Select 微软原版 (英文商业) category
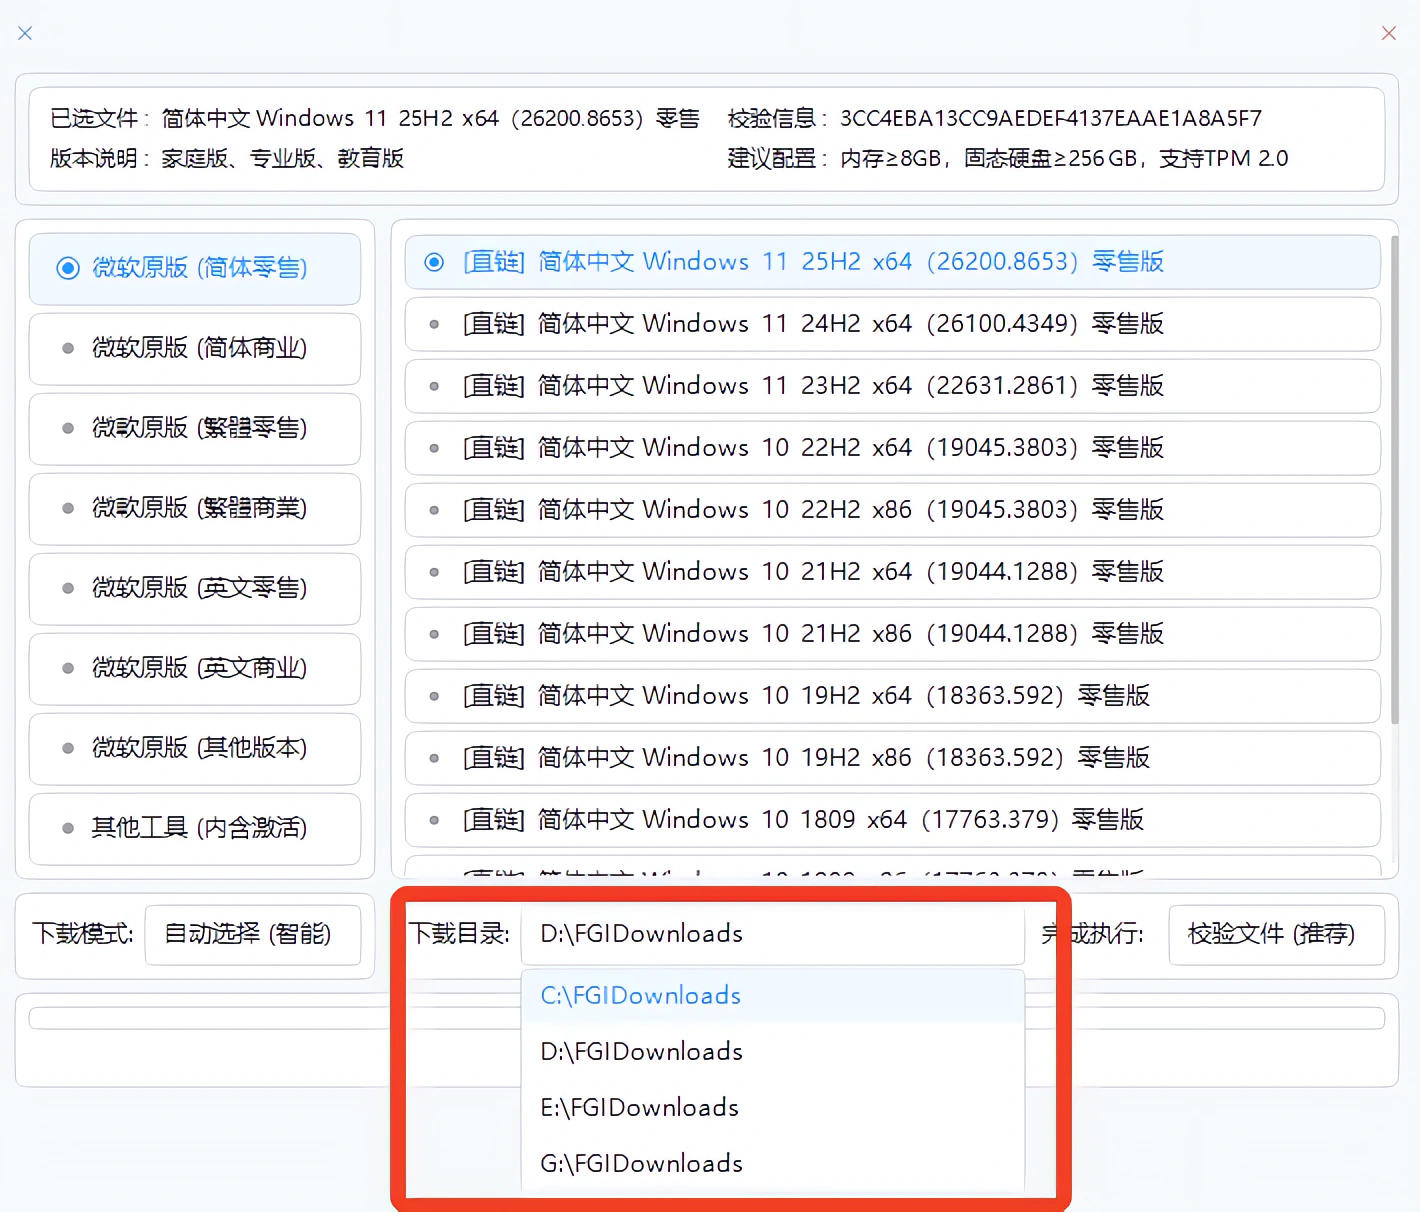The image size is (1420, 1212). click(195, 669)
